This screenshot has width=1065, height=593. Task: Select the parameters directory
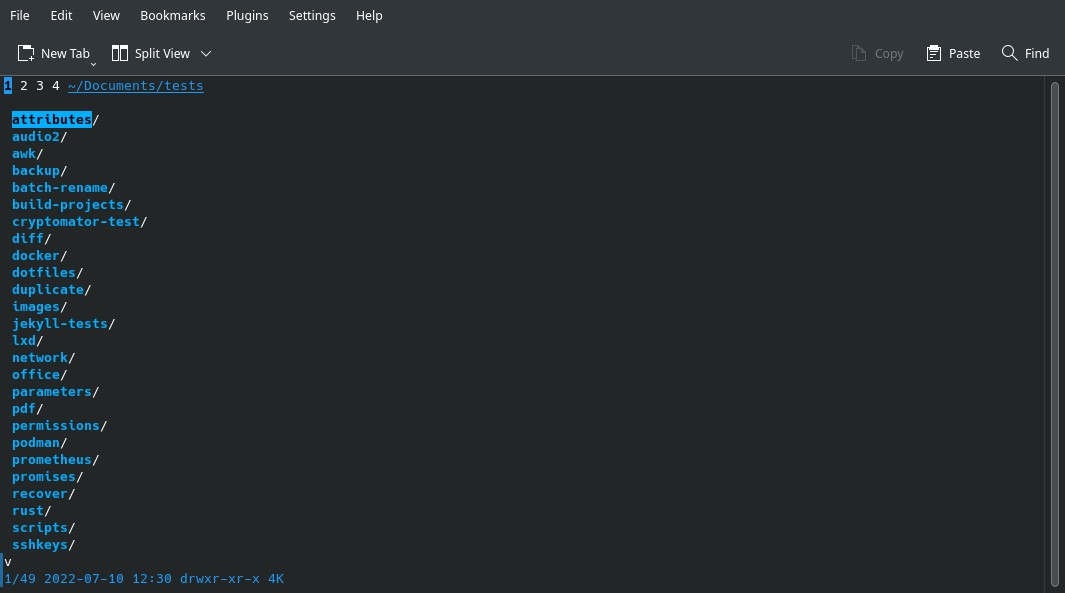point(52,391)
